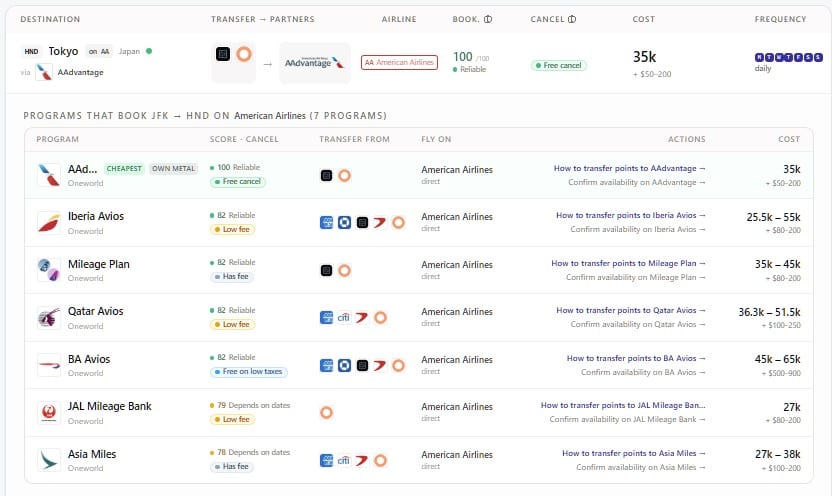The width and height of the screenshot is (832, 496).
Task: Click the daily frequency day dots
Action: pos(788,57)
